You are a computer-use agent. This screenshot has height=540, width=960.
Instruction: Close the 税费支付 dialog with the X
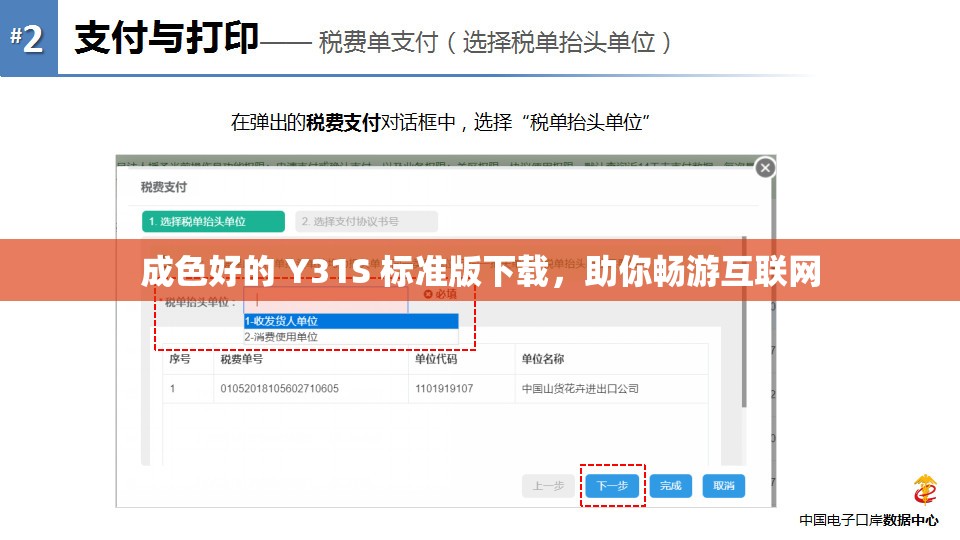point(765,168)
